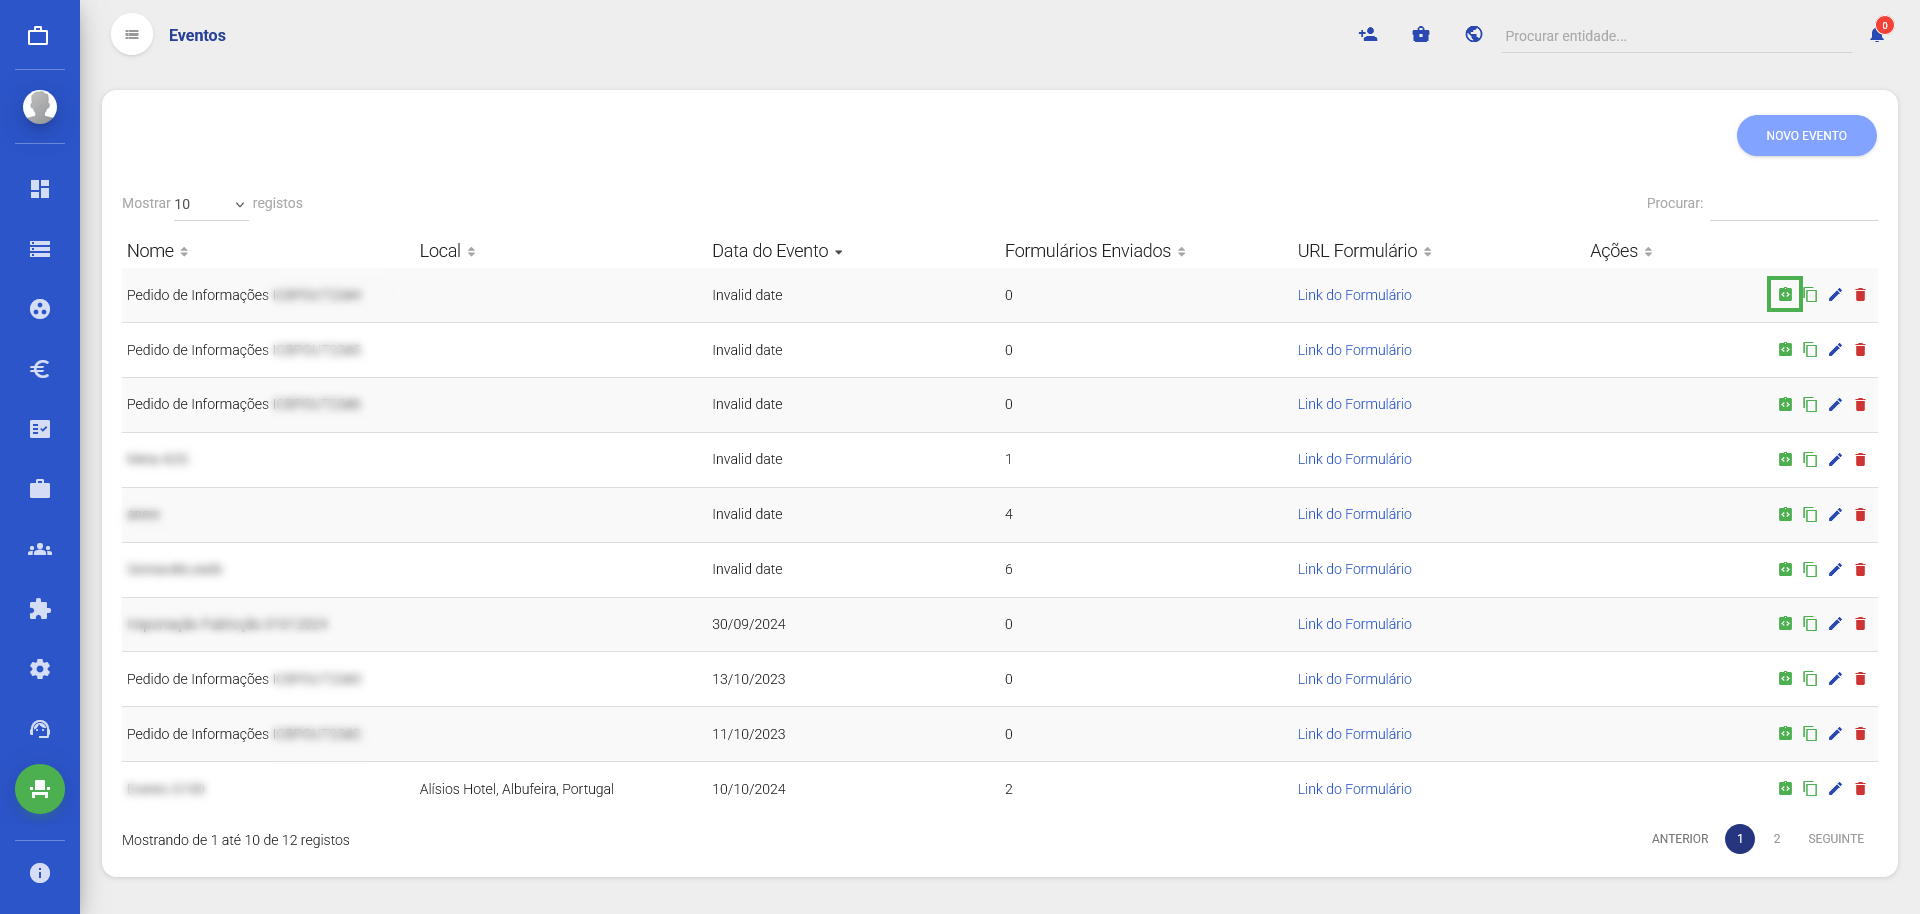Go to page 2 of the table
Screen dimensions: 1920x914
(x=1776, y=839)
